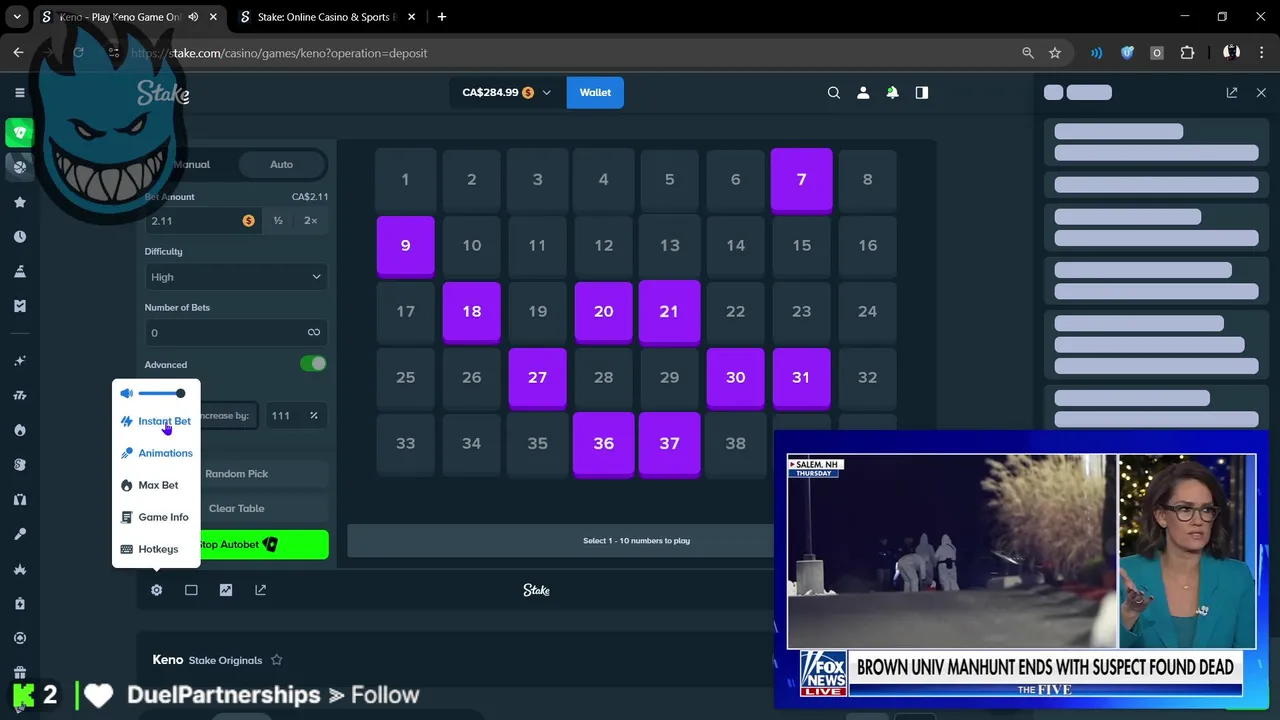This screenshot has height=720, width=1280.
Task: Open a new browser tab with plus button
Action: [442, 17]
